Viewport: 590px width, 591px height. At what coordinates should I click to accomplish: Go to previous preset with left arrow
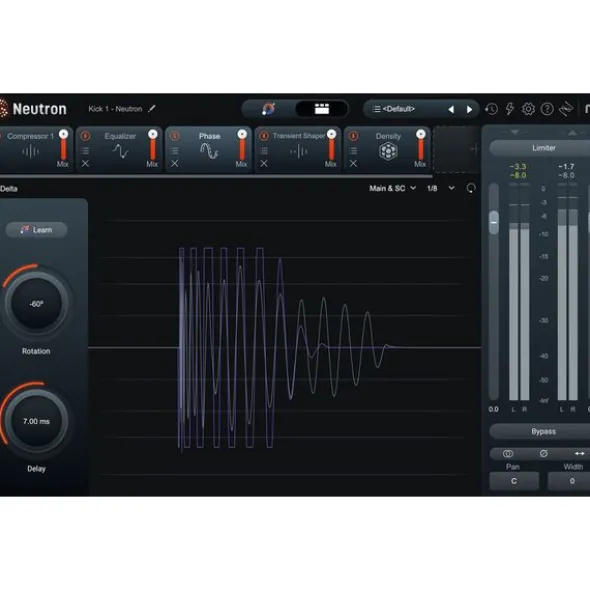point(451,110)
